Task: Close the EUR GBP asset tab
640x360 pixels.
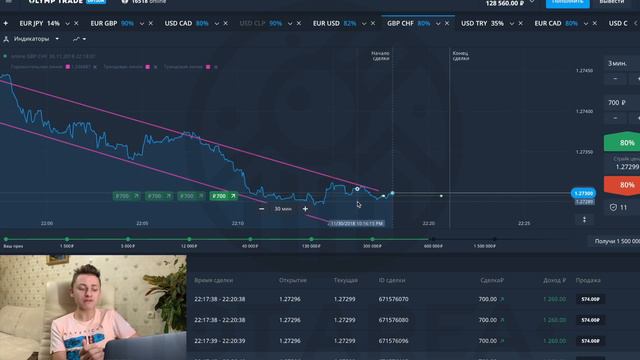Action: click(x=151, y=24)
